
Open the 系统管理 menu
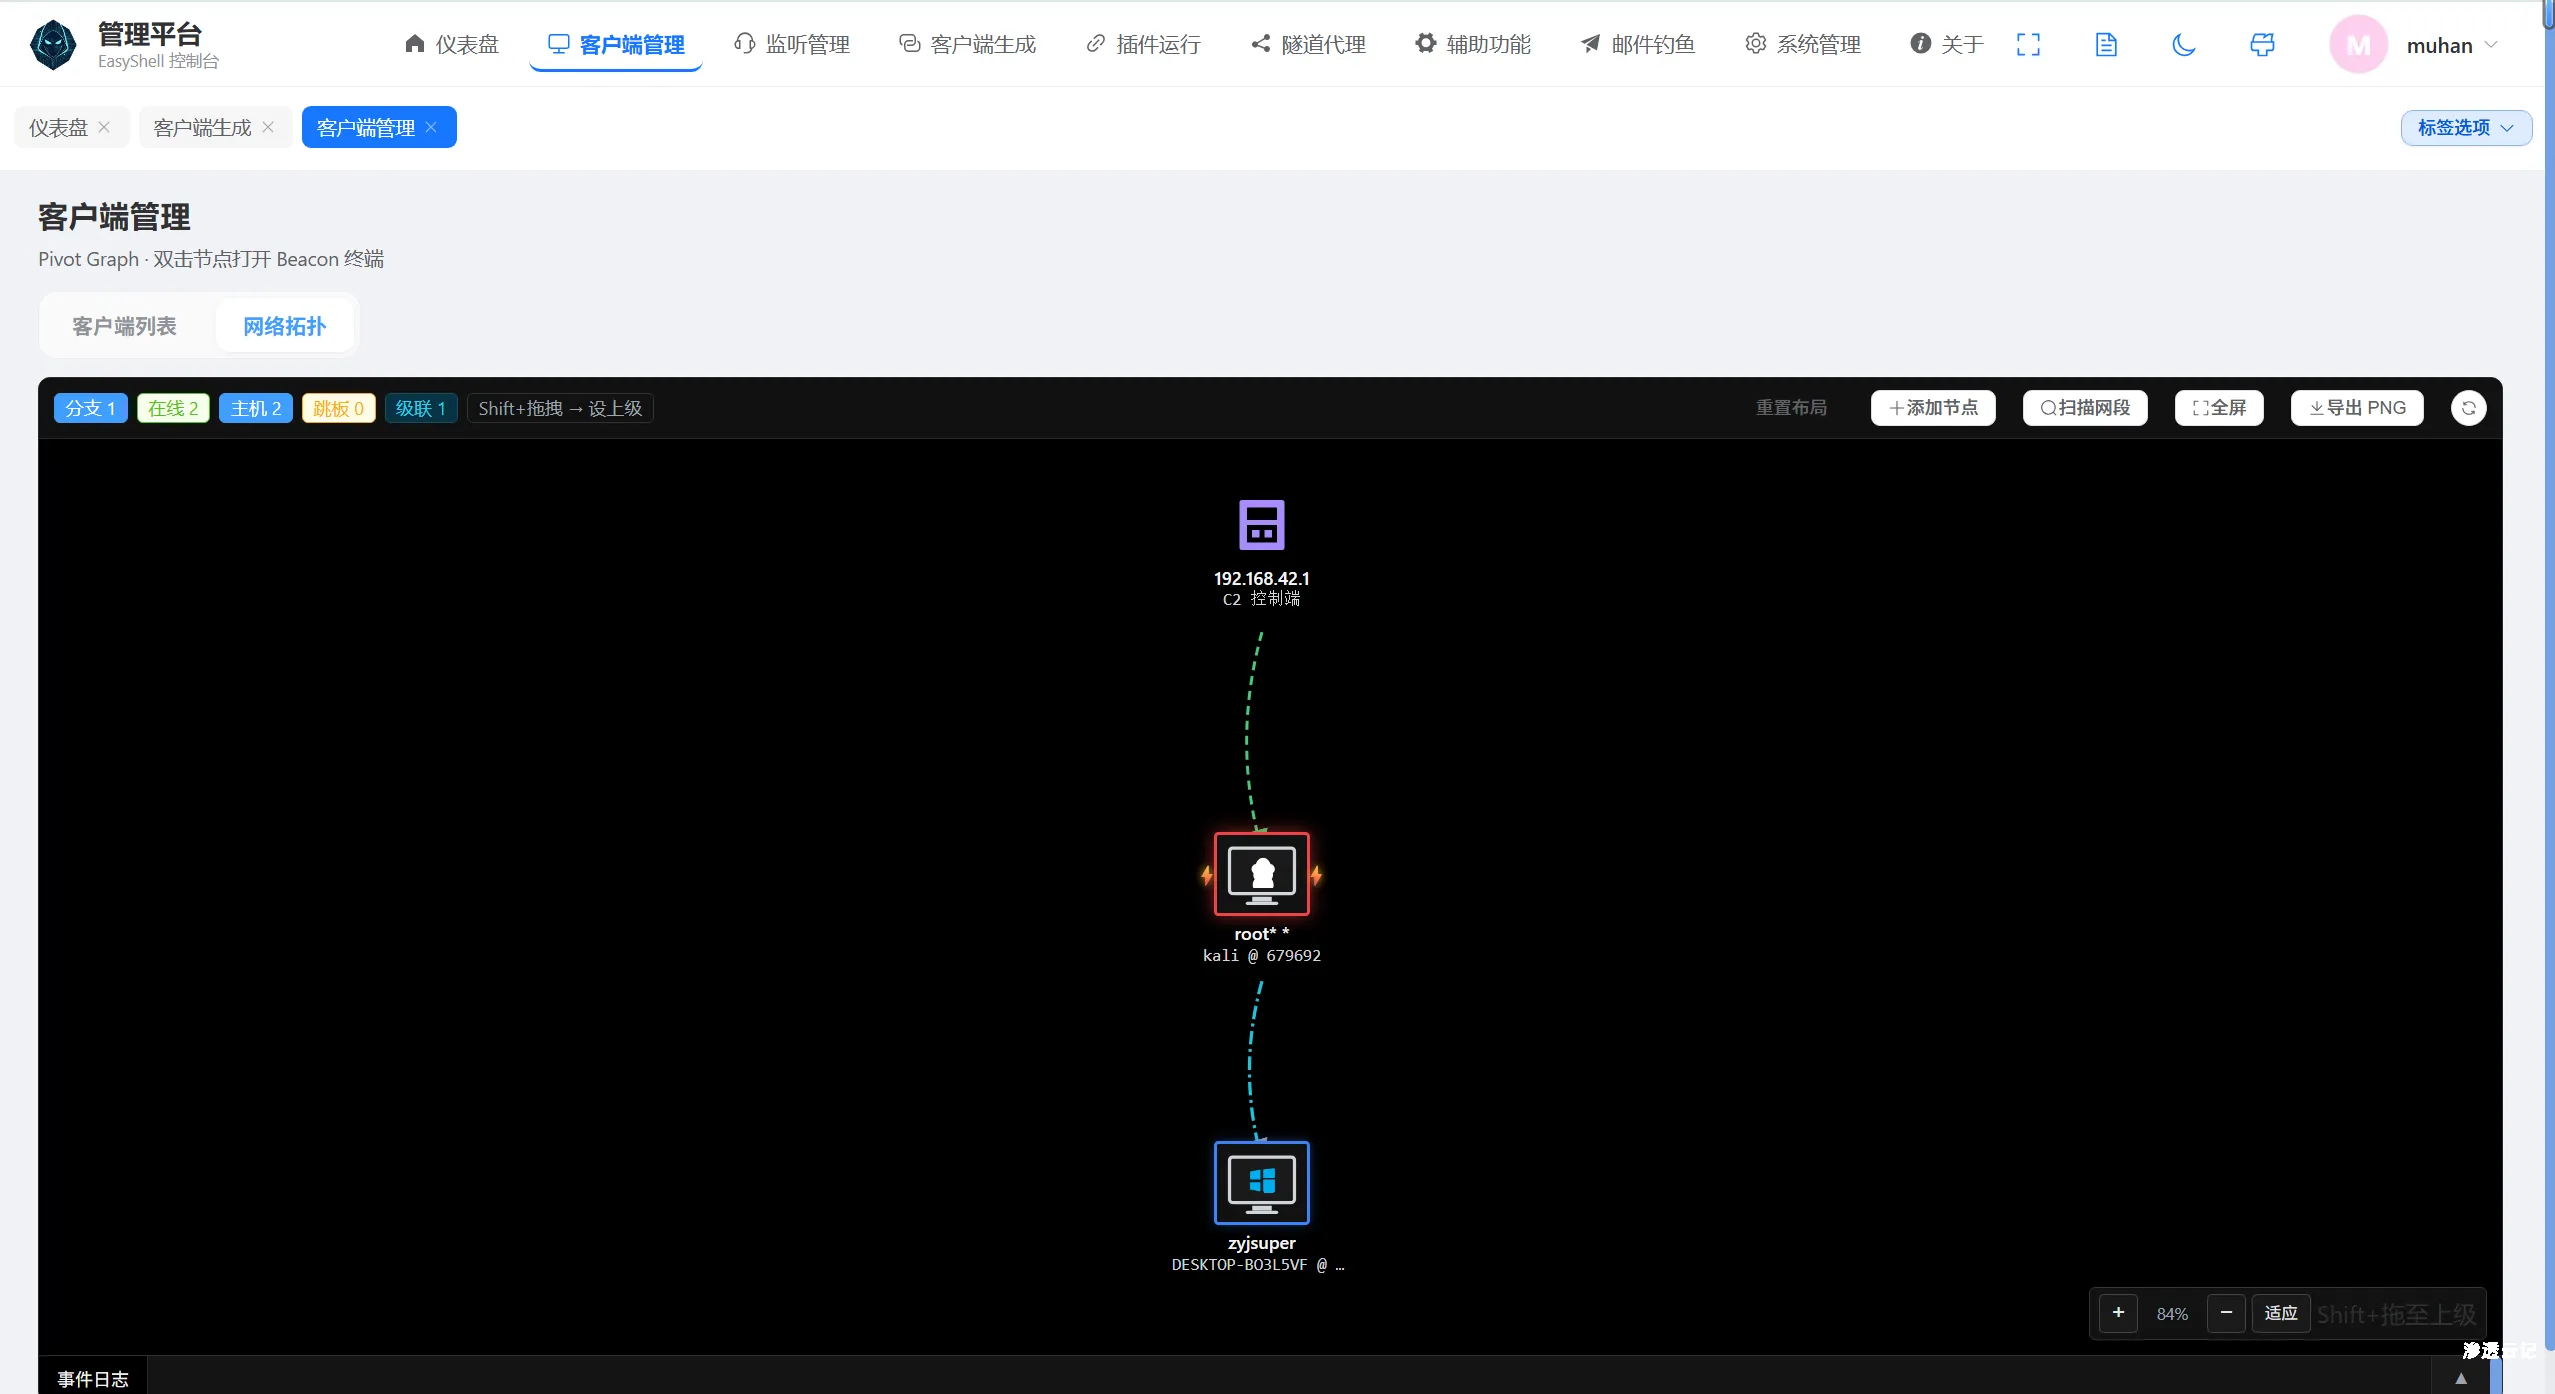tap(1803, 44)
